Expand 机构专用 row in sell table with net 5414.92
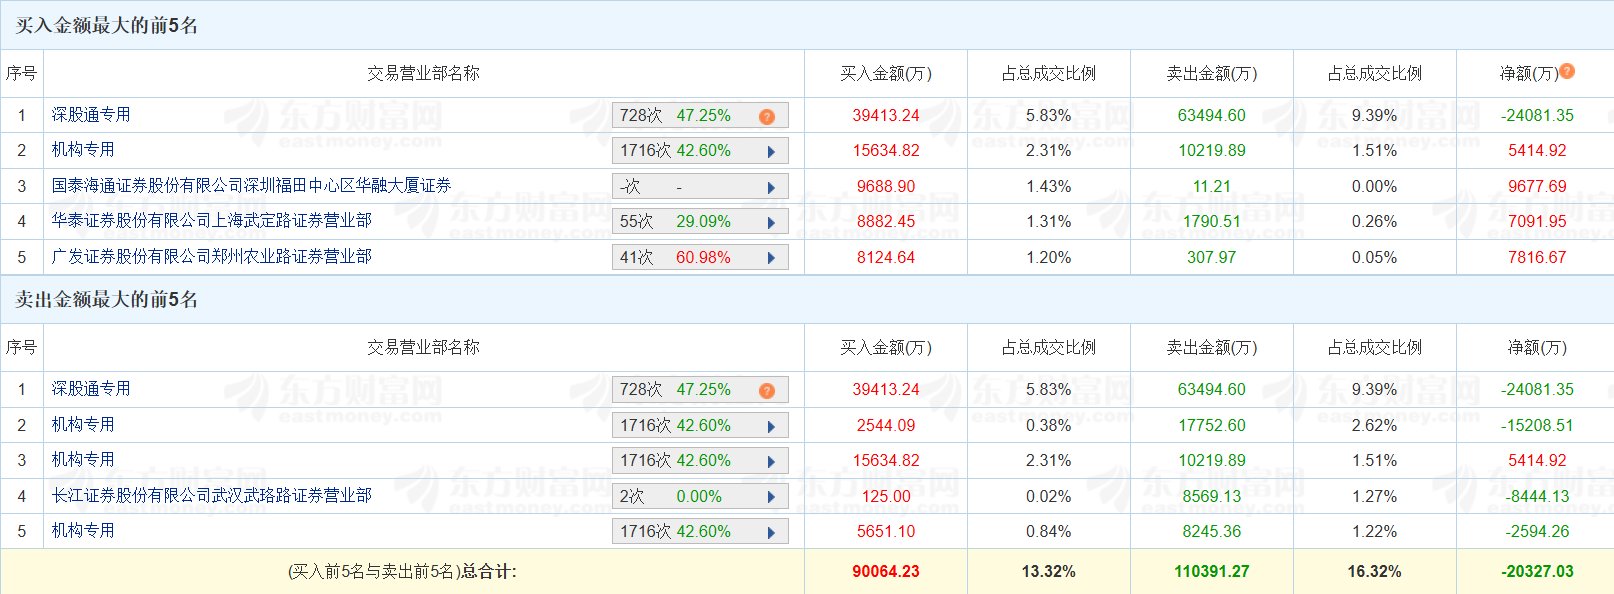Viewport: 1614px width, 594px height. 771,461
